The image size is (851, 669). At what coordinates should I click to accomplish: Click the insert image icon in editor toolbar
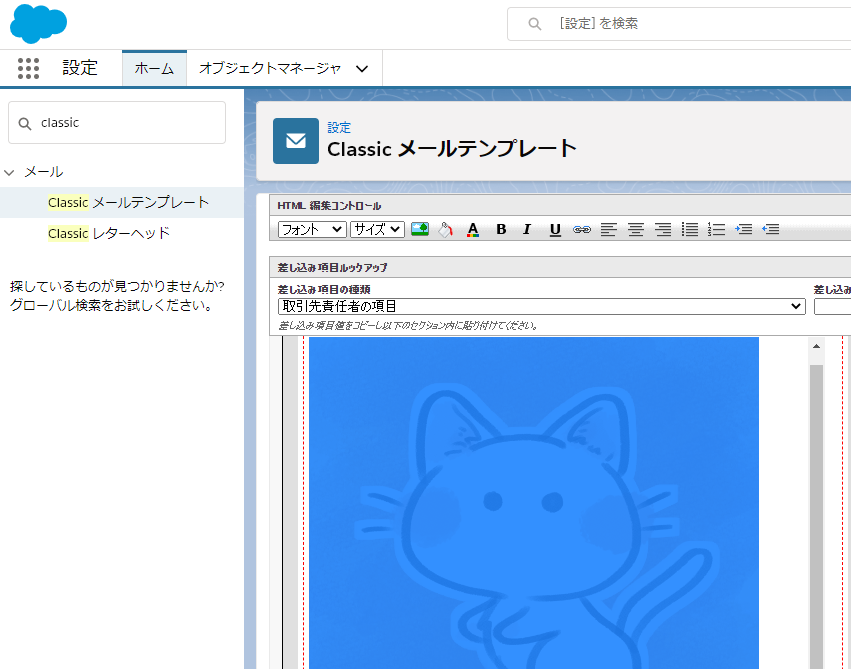pos(420,229)
